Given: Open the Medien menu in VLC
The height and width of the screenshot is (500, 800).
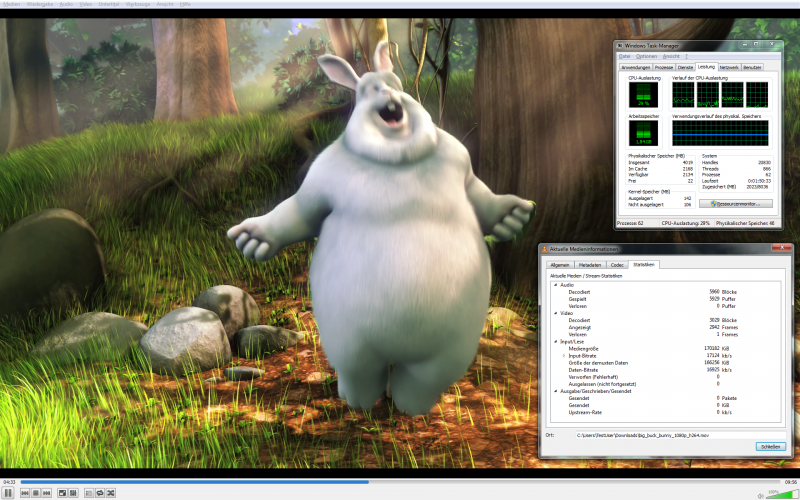Looking at the screenshot, I should pos(11,4).
